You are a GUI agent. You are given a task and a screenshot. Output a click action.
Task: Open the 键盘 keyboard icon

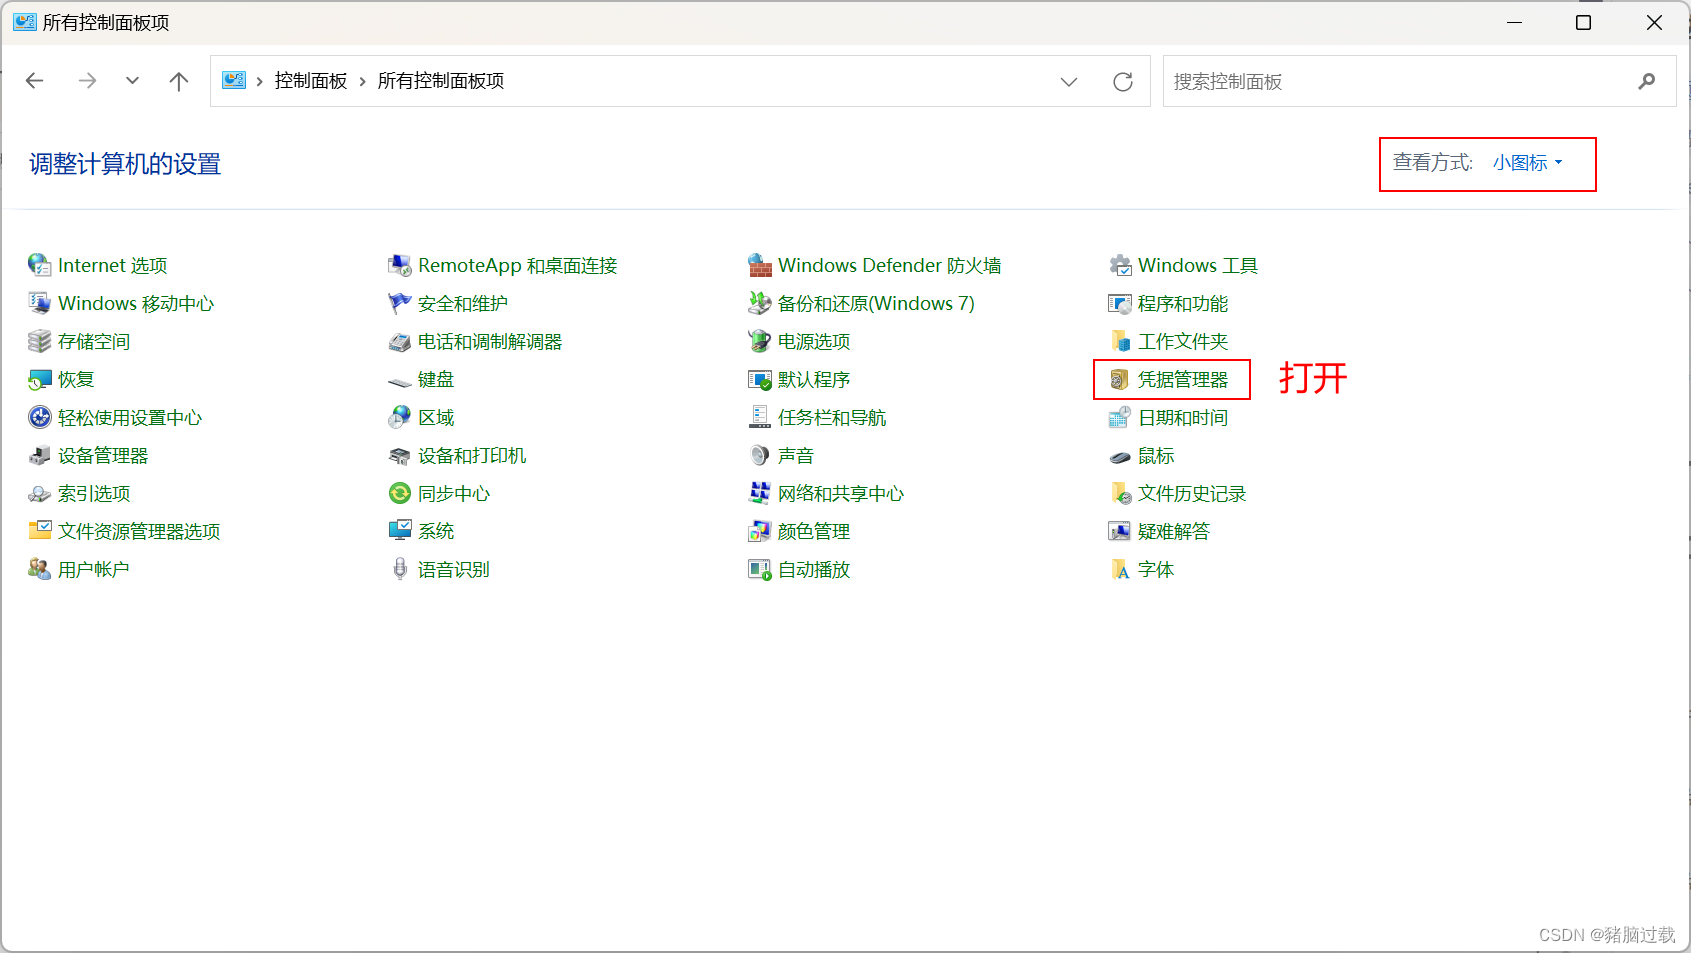click(x=399, y=380)
